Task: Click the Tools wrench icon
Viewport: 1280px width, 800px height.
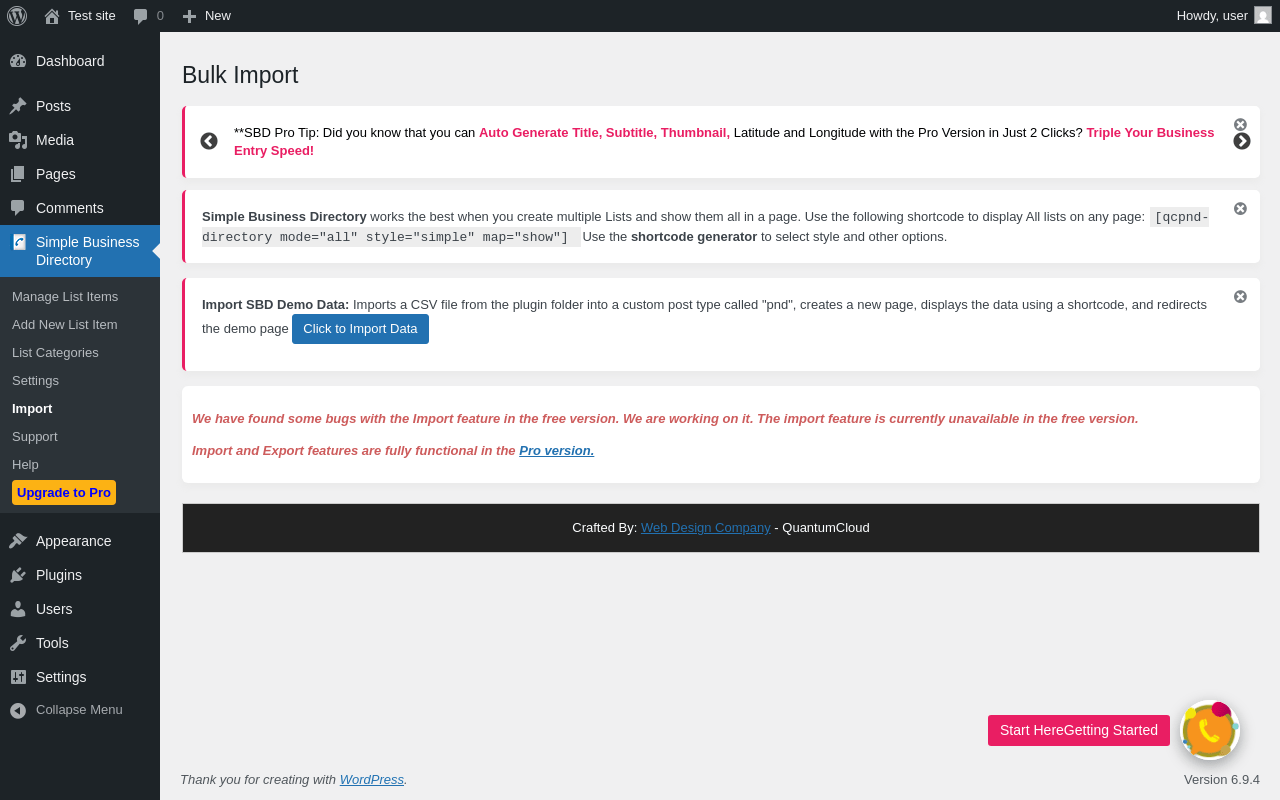Action: tap(18, 643)
